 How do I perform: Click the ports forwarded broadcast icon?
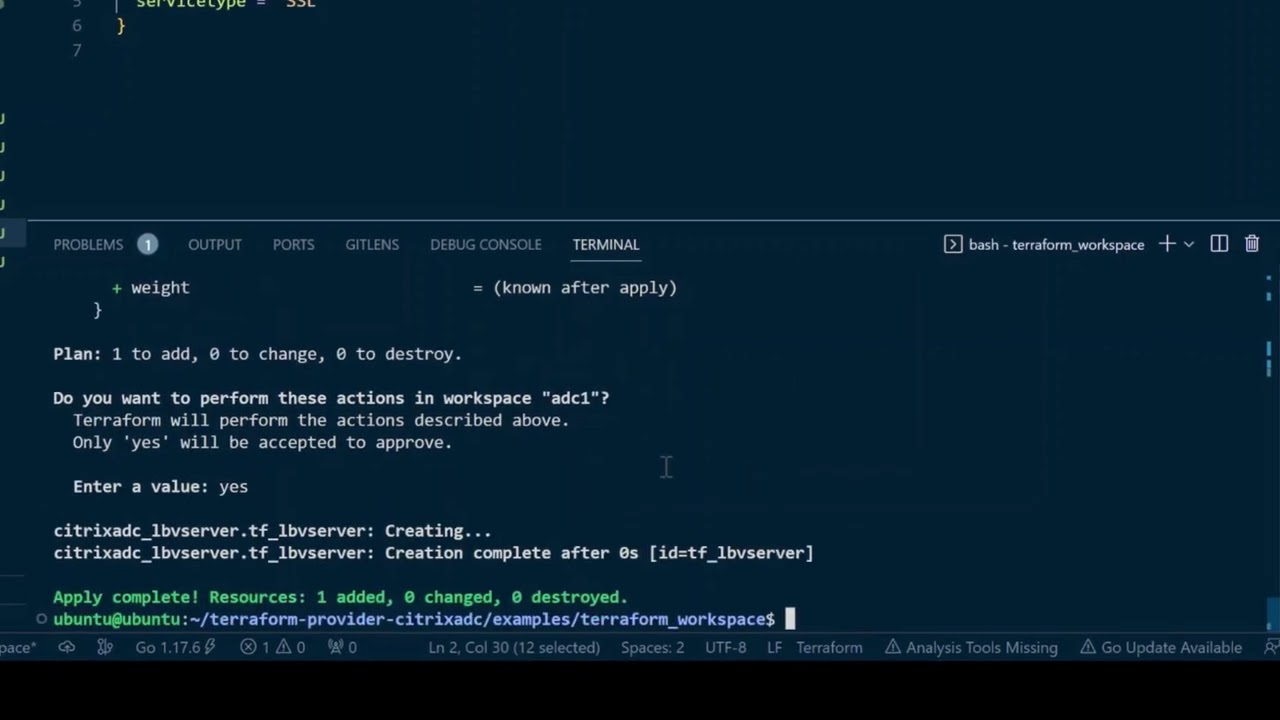pos(343,647)
